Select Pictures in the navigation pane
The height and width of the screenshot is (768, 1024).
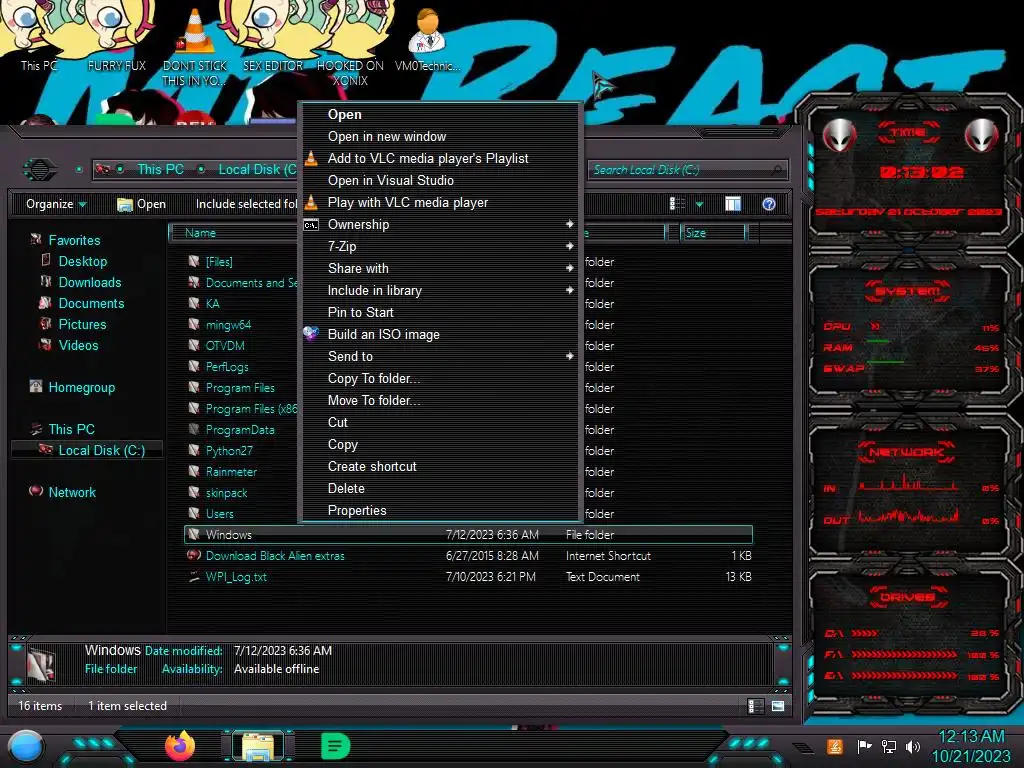(82, 324)
